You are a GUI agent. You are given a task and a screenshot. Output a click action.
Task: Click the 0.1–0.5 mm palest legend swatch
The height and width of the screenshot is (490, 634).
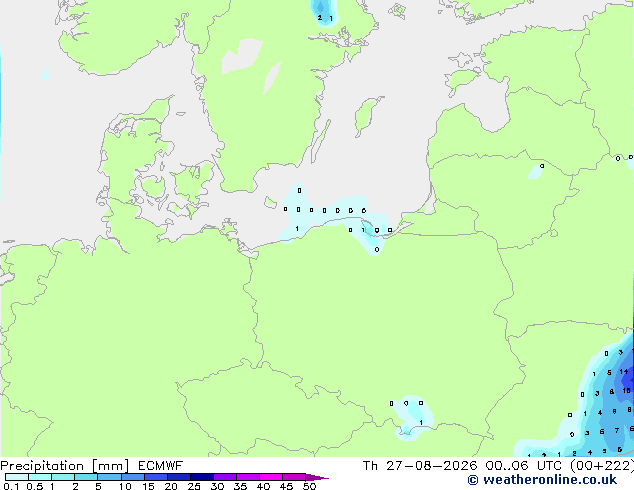(x=17, y=477)
